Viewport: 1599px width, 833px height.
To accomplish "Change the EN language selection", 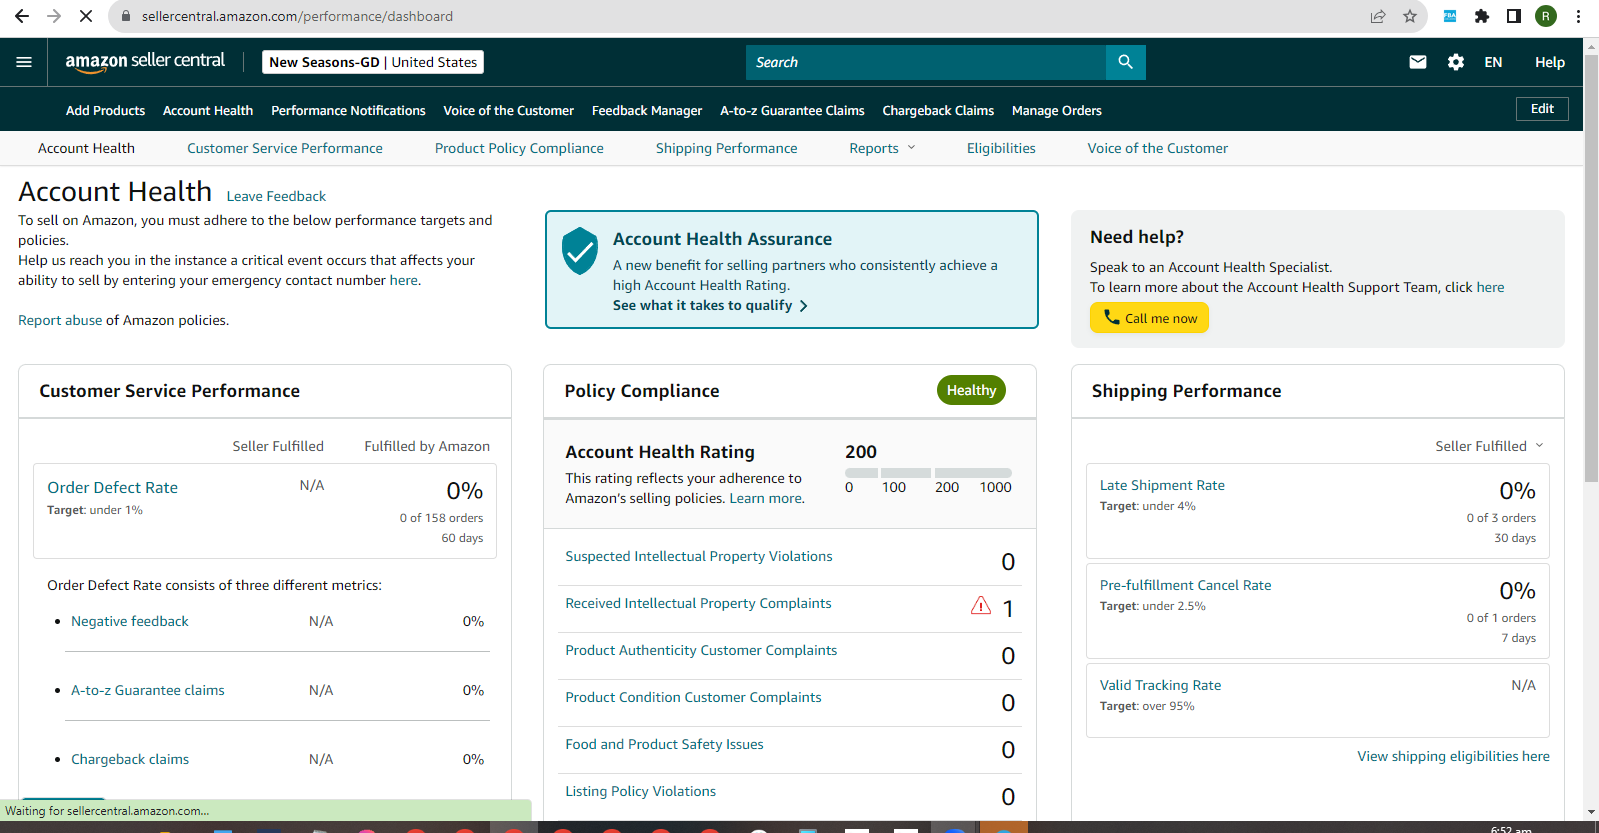I will [x=1493, y=62].
